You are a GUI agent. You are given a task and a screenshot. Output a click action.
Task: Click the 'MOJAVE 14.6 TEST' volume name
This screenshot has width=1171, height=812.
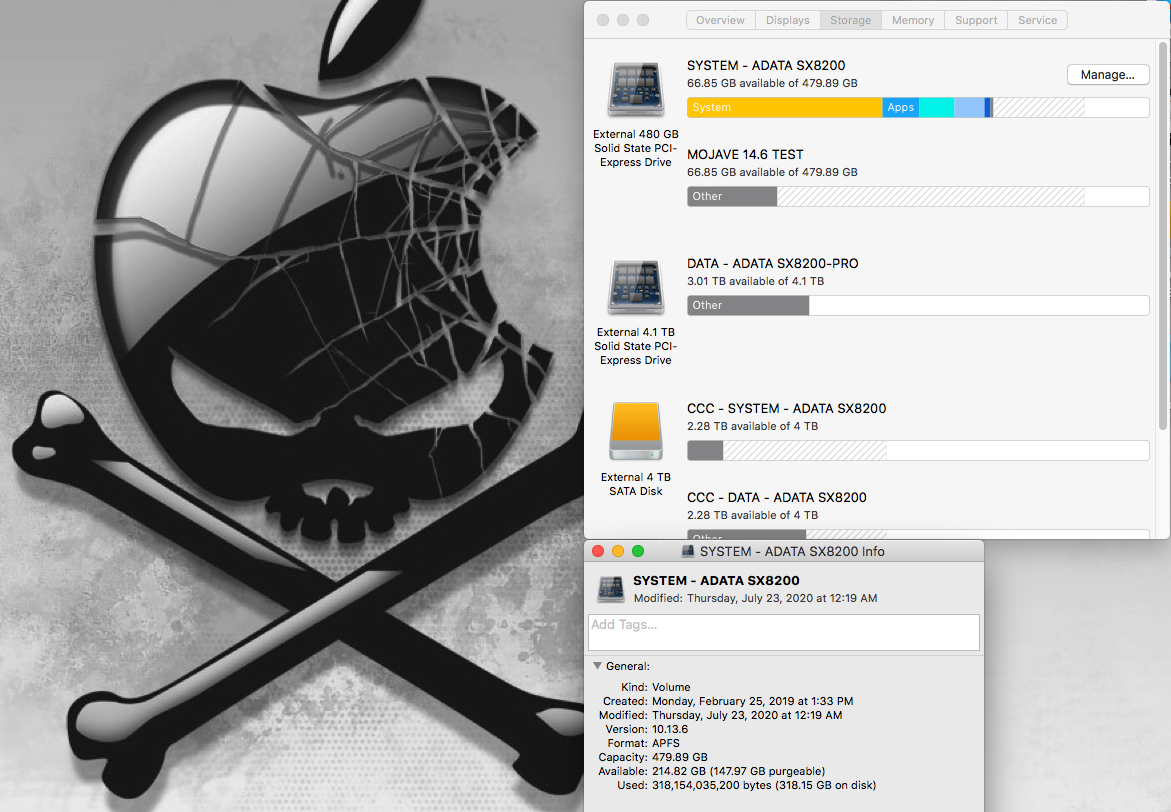point(745,155)
